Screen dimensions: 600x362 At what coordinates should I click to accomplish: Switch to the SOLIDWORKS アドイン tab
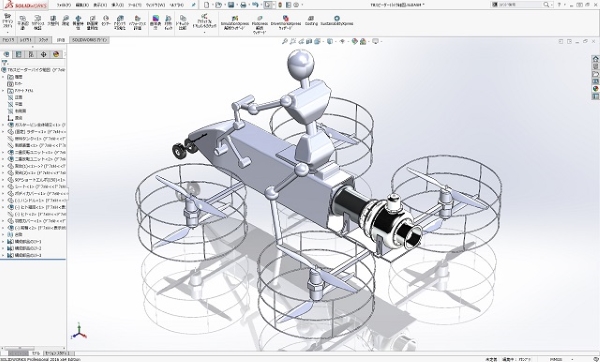tap(89, 40)
